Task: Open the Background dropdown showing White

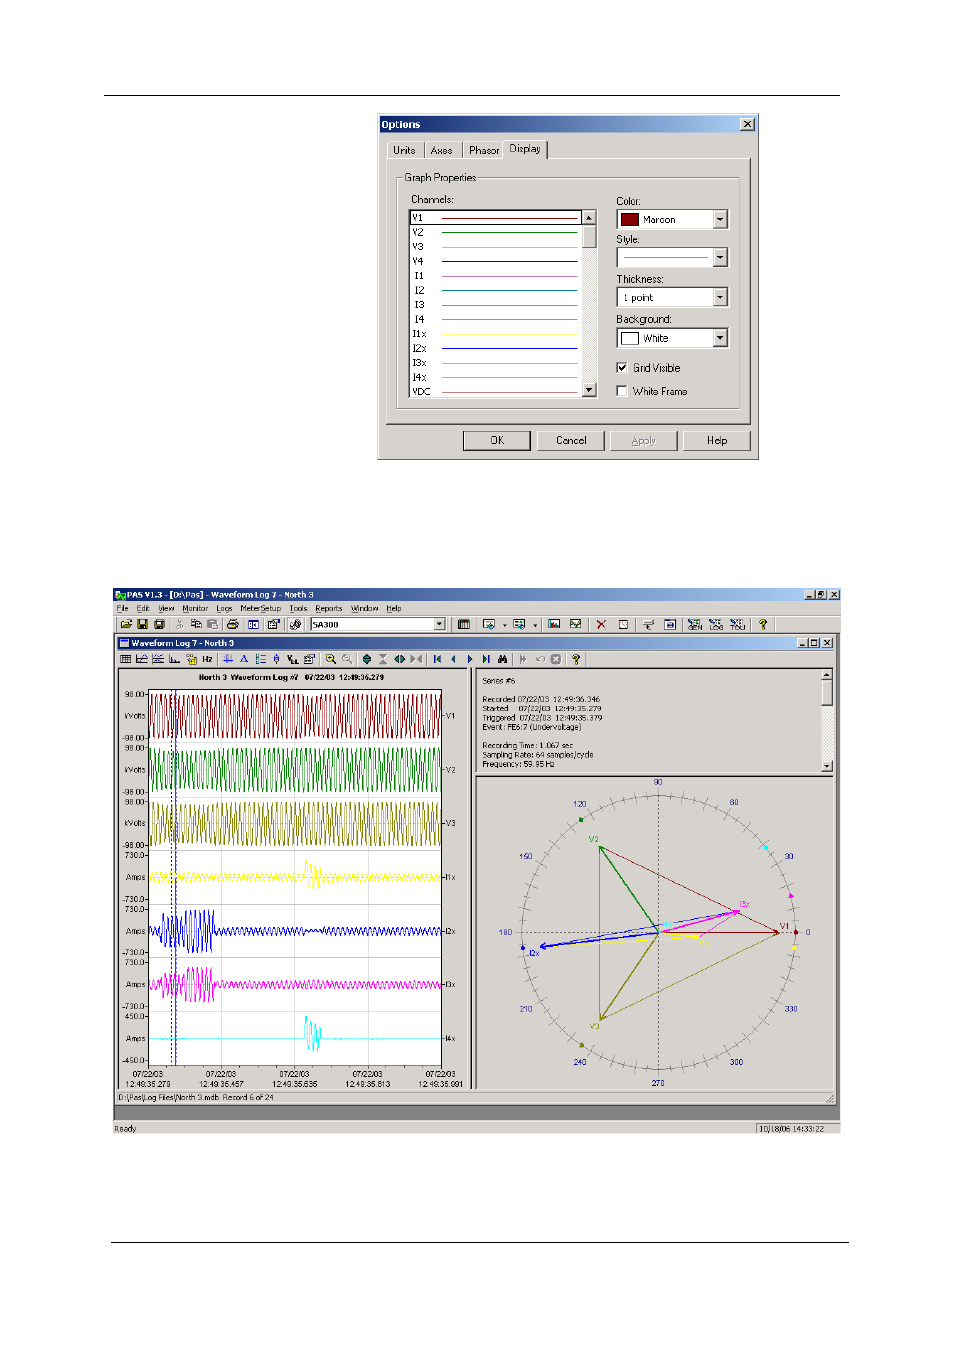Action: click(x=720, y=338)
